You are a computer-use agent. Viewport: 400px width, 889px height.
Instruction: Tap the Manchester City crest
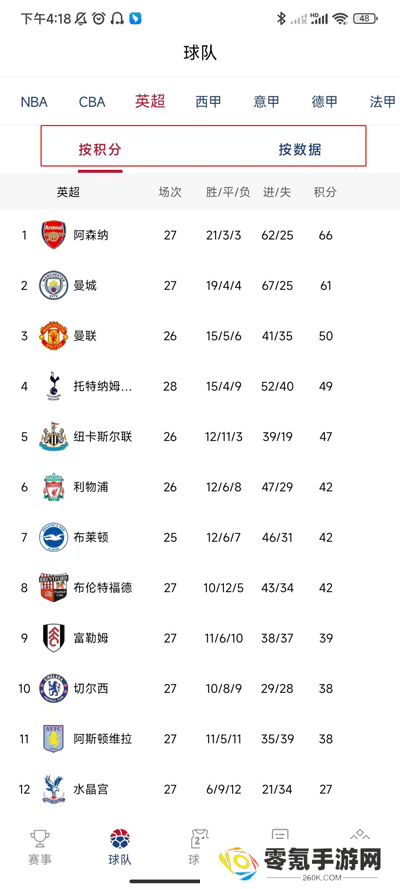pos(54,285)
